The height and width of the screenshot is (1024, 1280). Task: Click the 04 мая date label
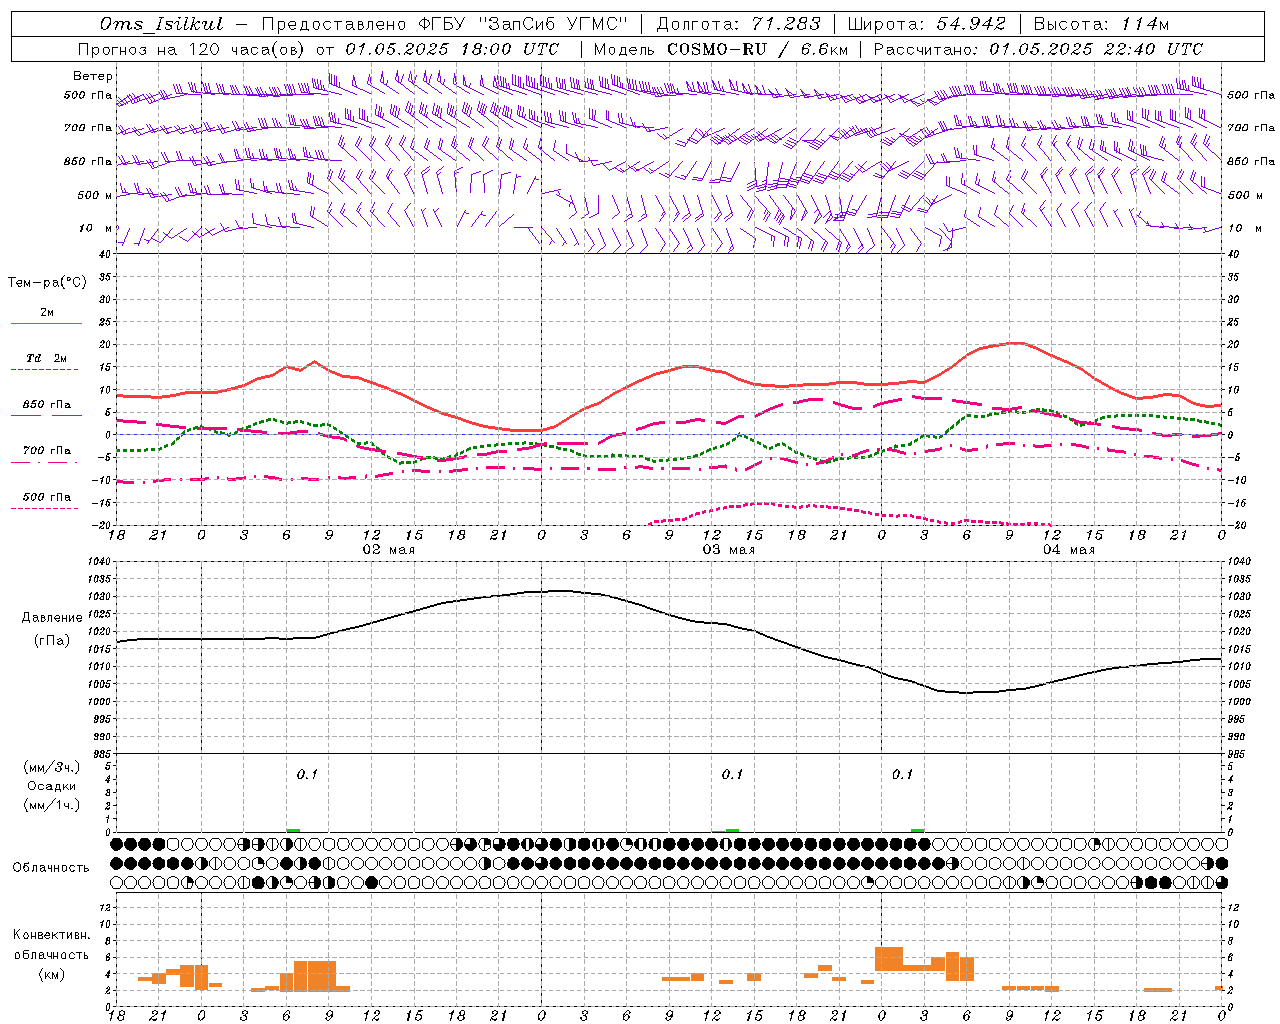click(x=1068, y=550)
